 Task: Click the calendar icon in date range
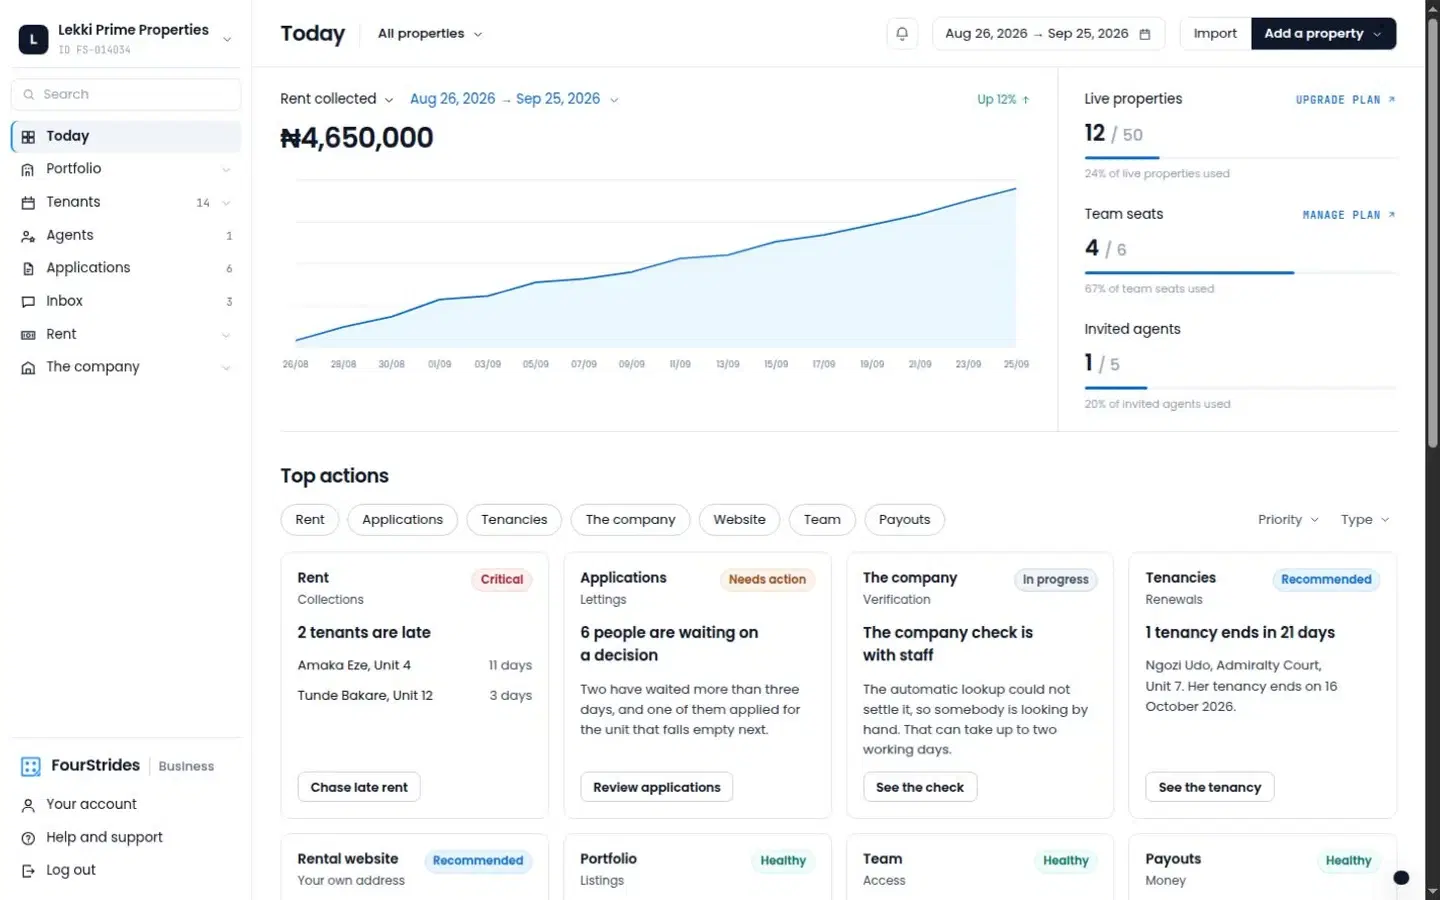pos(1145,34)
